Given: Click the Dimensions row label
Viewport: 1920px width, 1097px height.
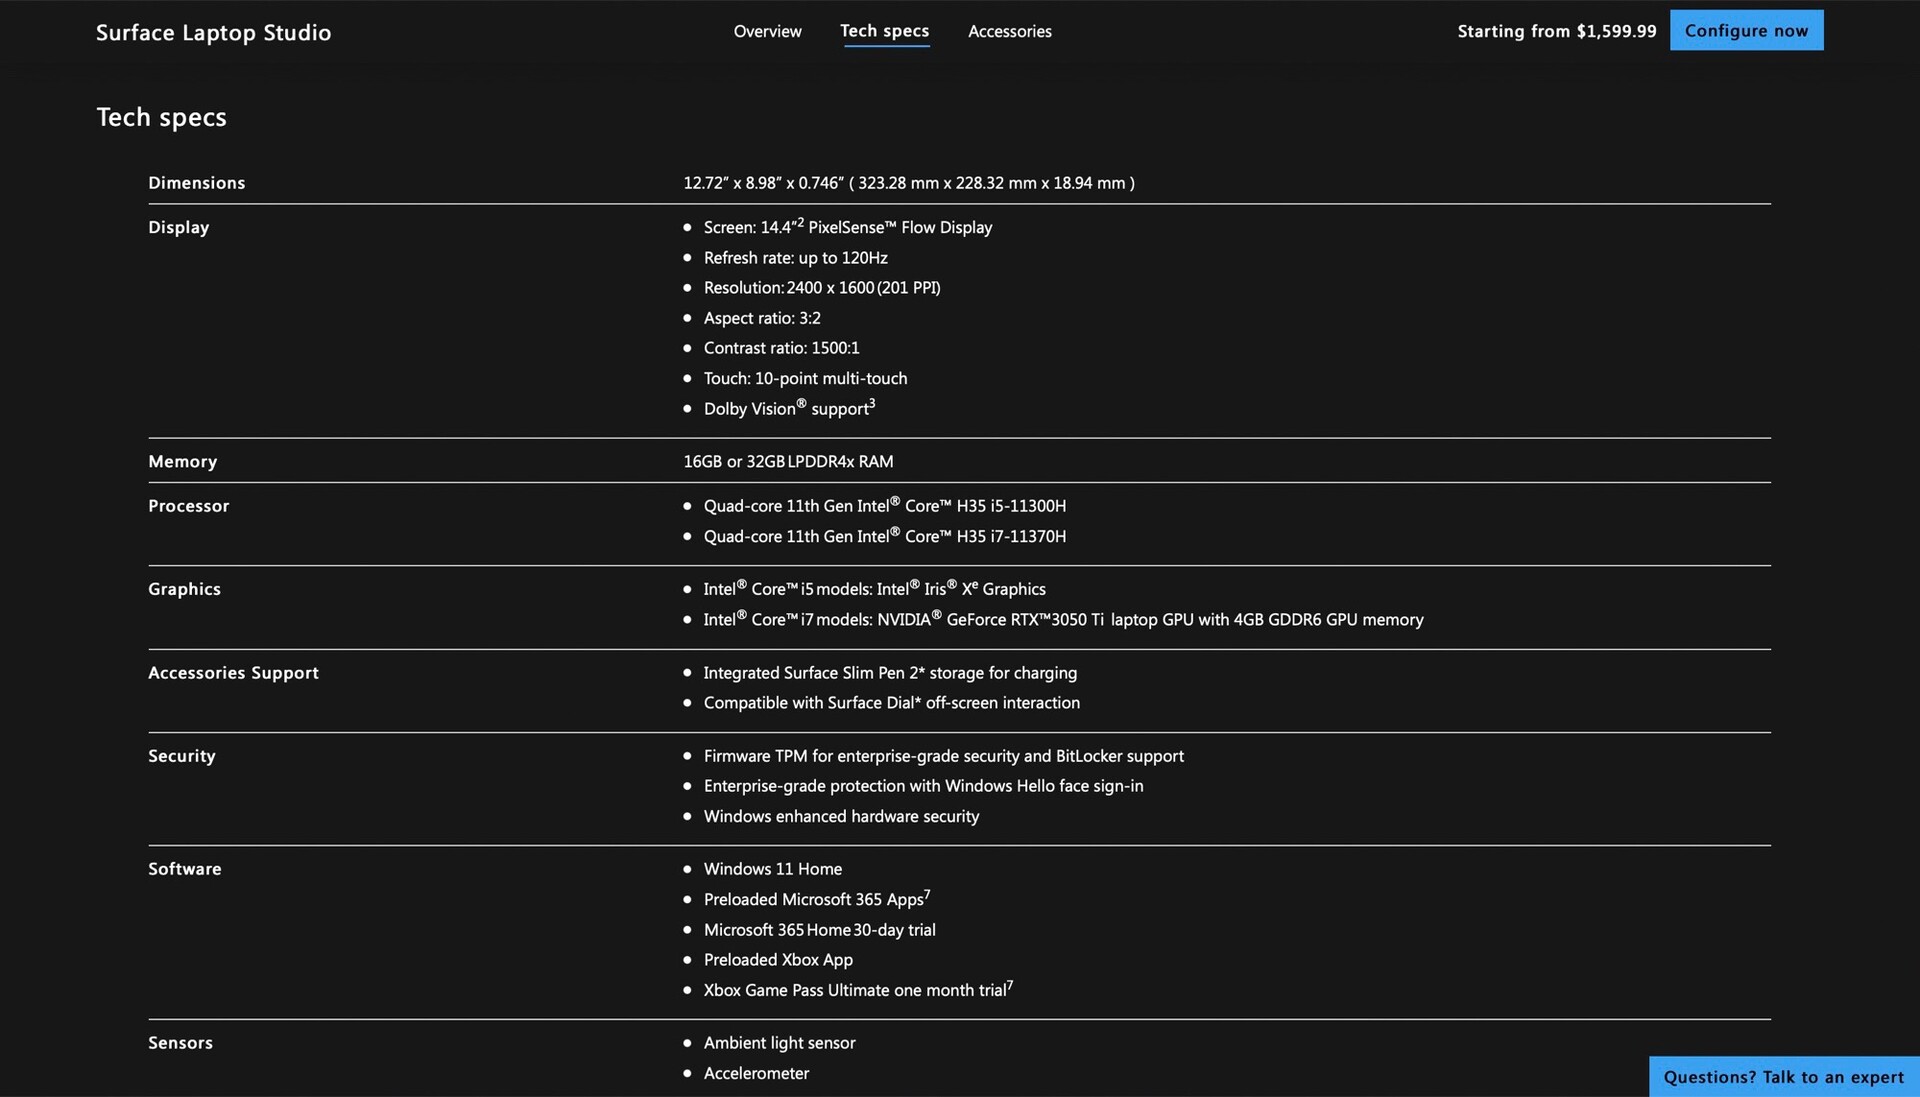Looking at the screenshot, I should pos(196,183).
